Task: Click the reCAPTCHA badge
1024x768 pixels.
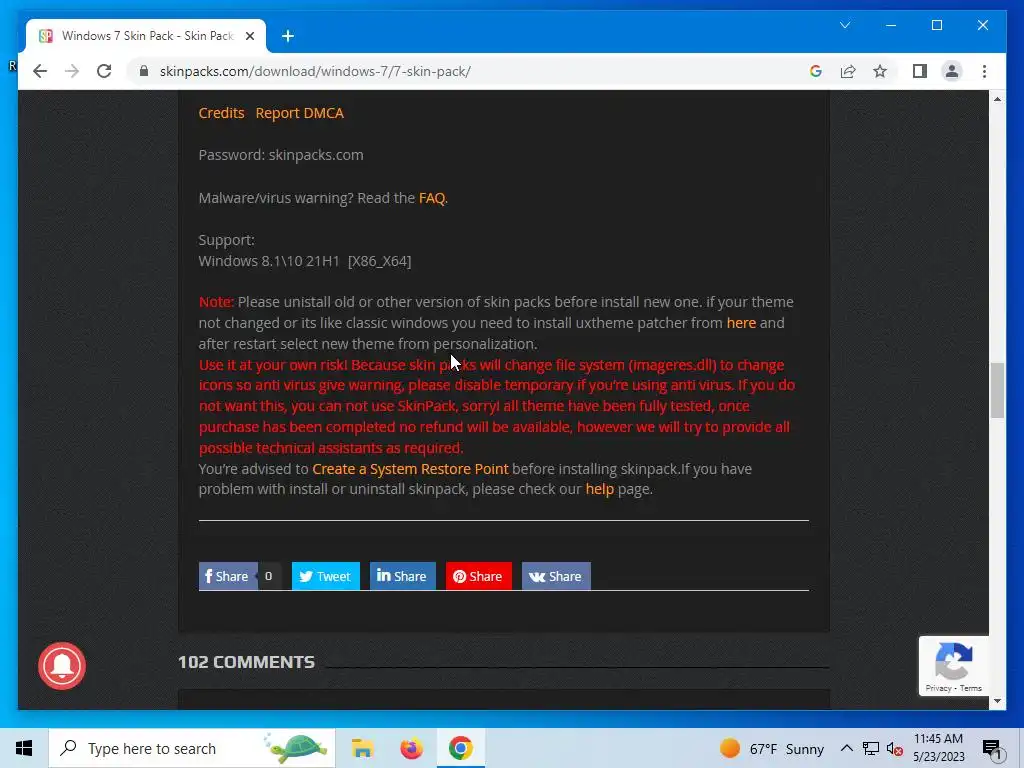Action: point(953,666)
